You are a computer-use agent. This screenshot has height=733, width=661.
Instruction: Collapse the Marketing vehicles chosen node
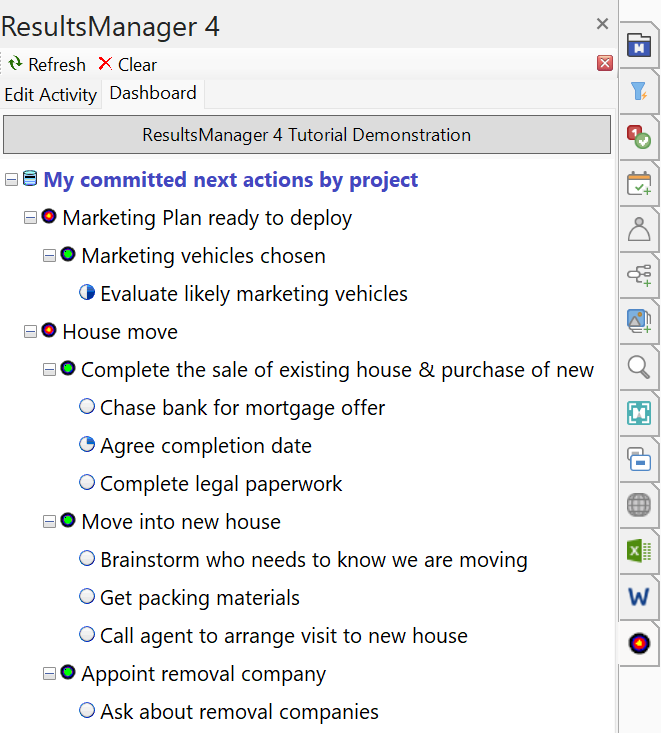click(49, 256)
